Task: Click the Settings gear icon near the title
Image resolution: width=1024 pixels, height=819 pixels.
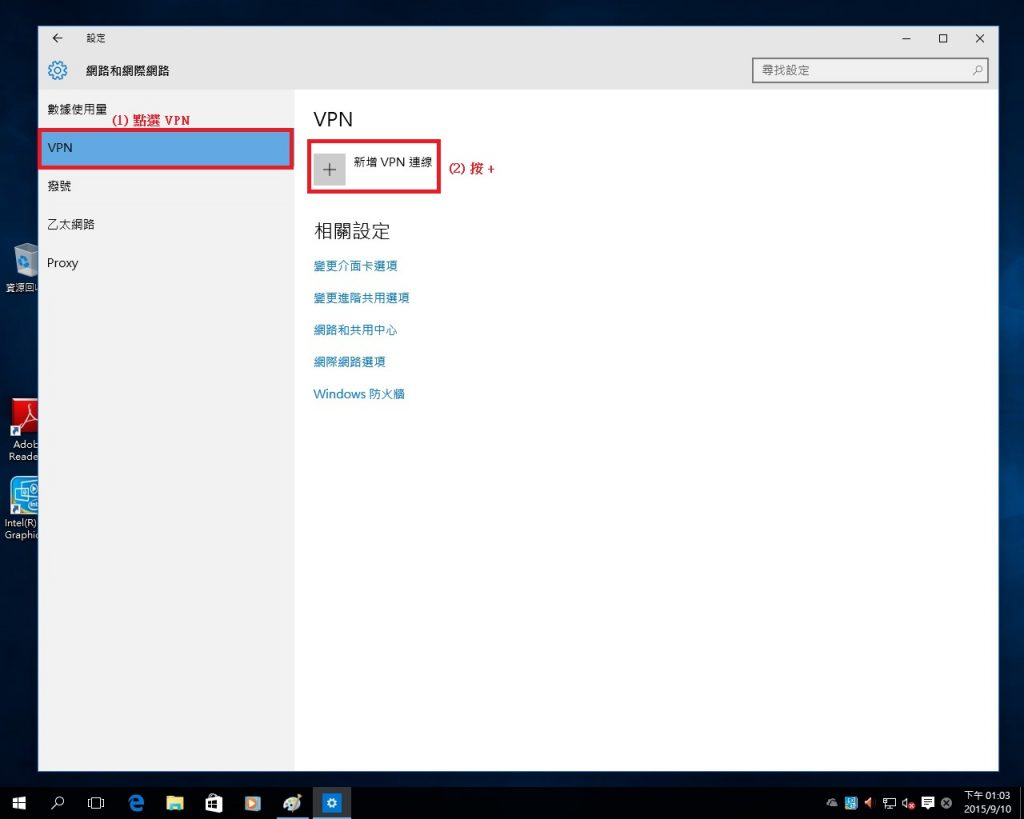Action: [57, 70]
